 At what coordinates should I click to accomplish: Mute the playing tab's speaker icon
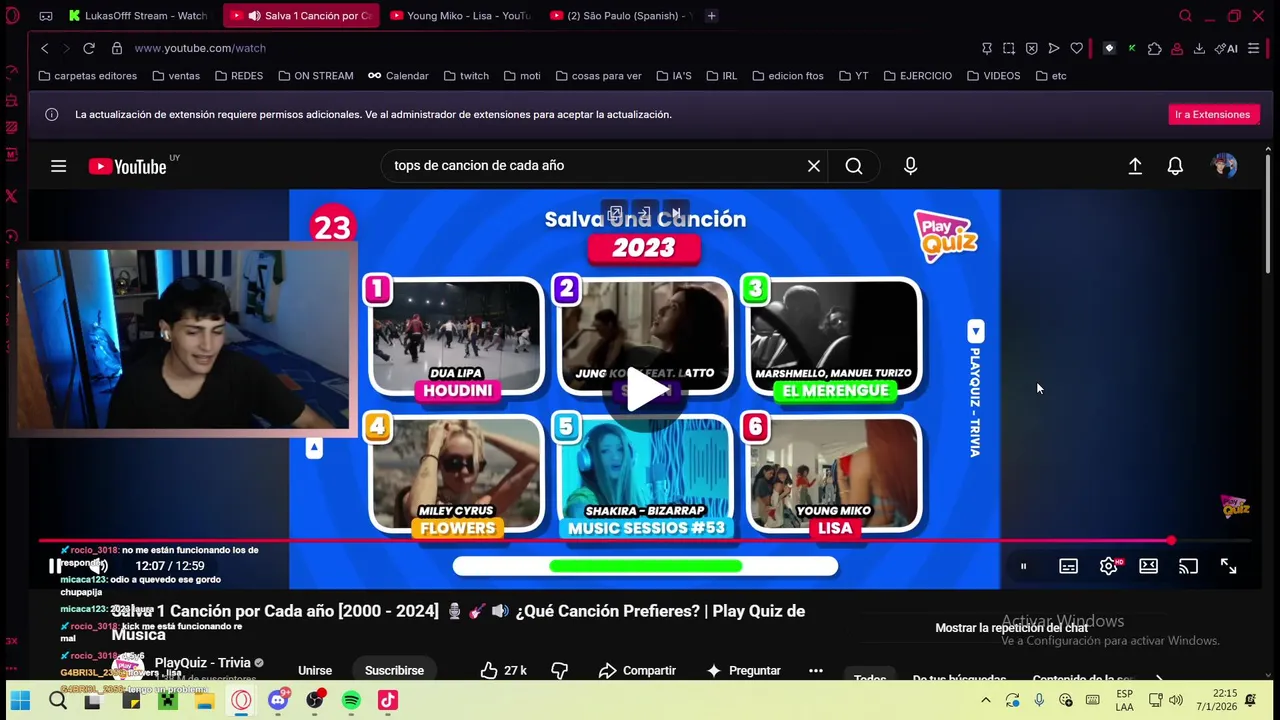tap(254, 16)
